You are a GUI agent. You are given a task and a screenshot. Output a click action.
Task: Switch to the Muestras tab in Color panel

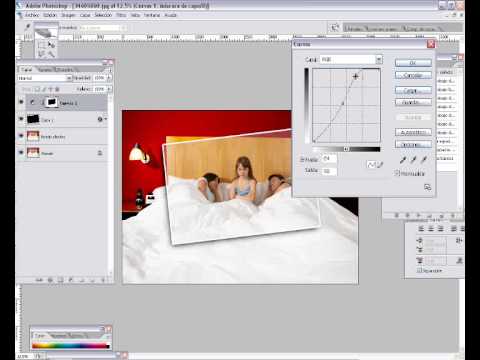tap(59, 336)
